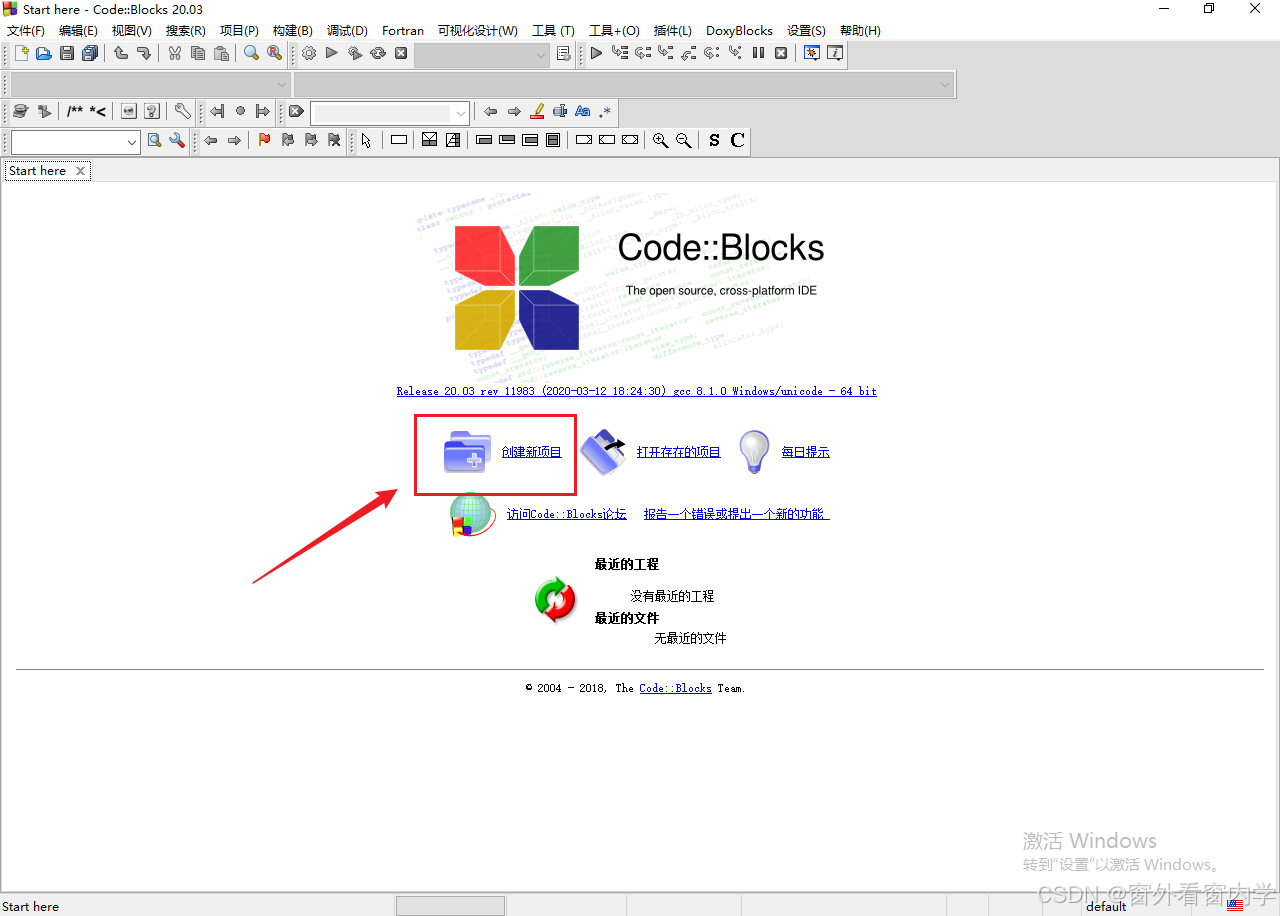Open the 设置(S) menu

(806, 31)
